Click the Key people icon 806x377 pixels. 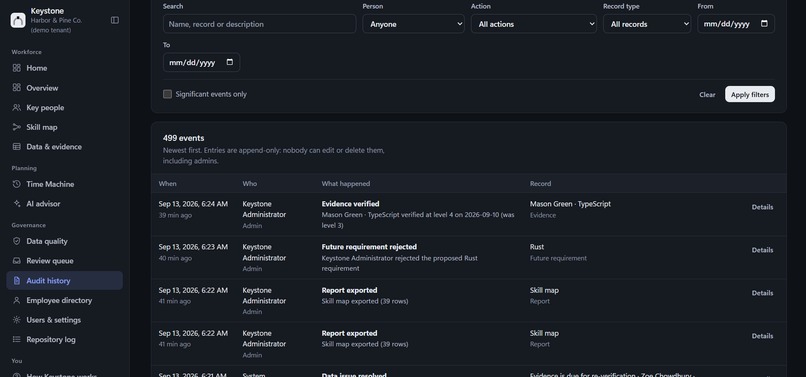tap(16, 107)
